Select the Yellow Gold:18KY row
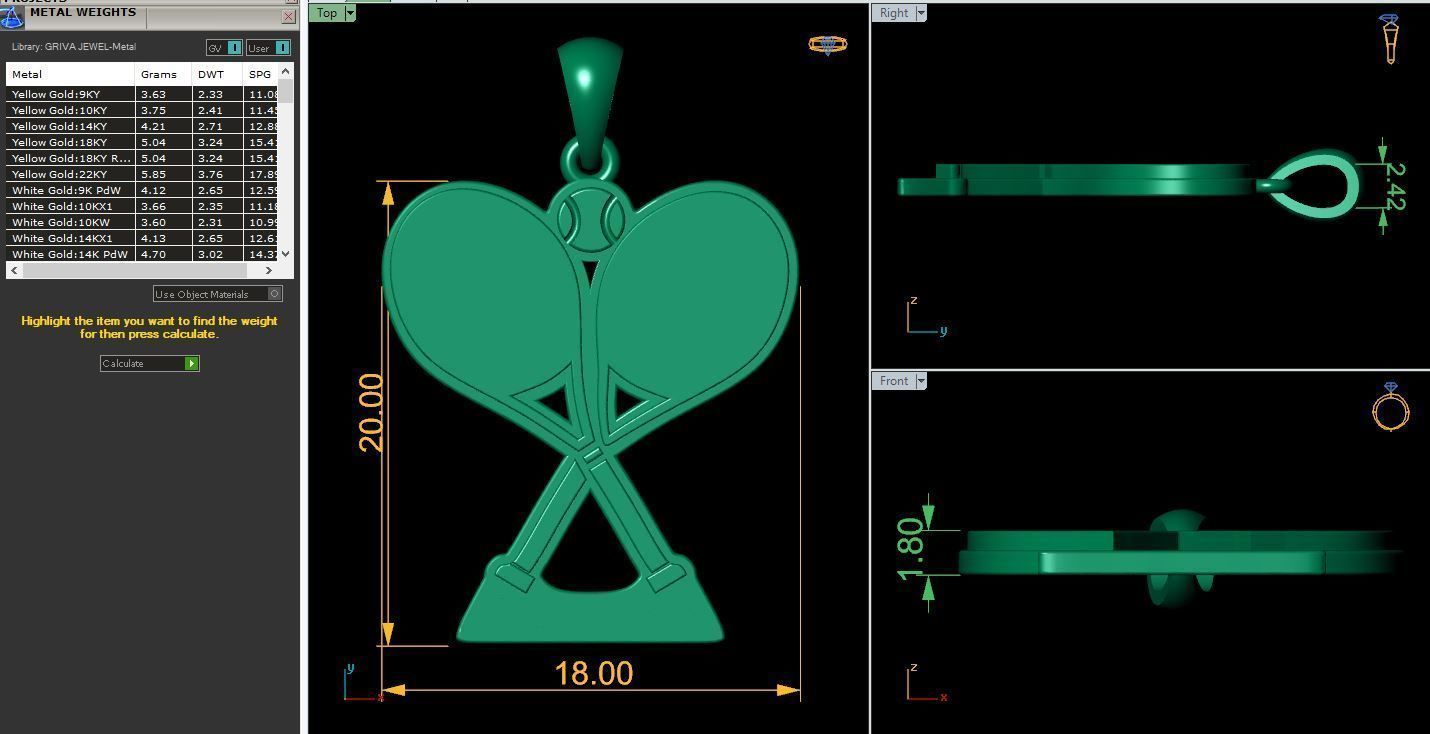This screenshot has width=1430, height=734. (x=143, y=142)
